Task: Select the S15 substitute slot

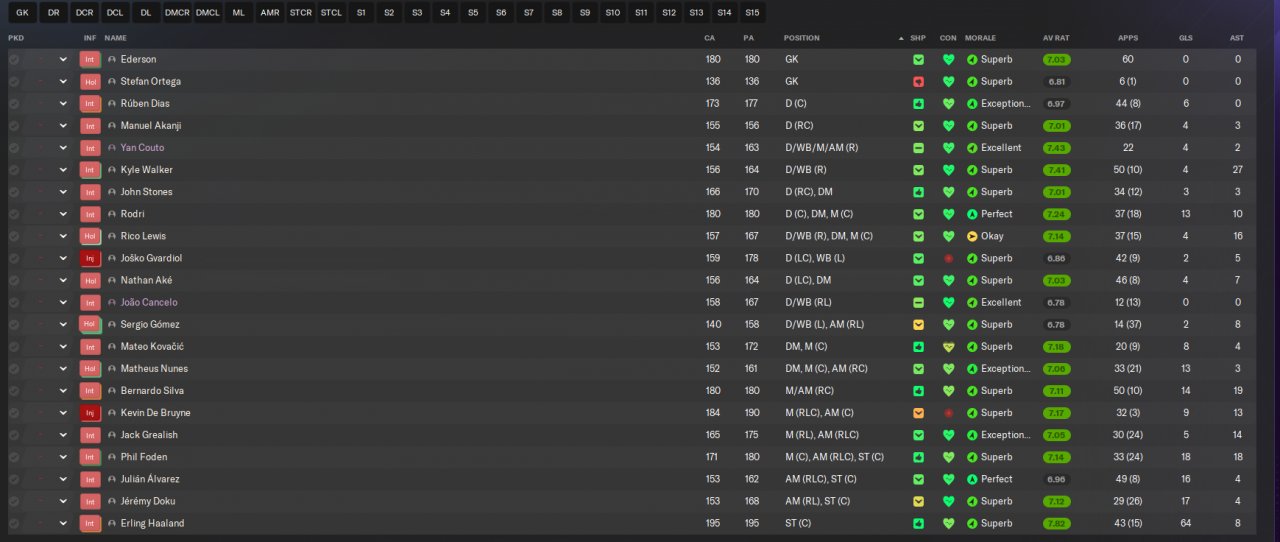Action: pos(753,13)
